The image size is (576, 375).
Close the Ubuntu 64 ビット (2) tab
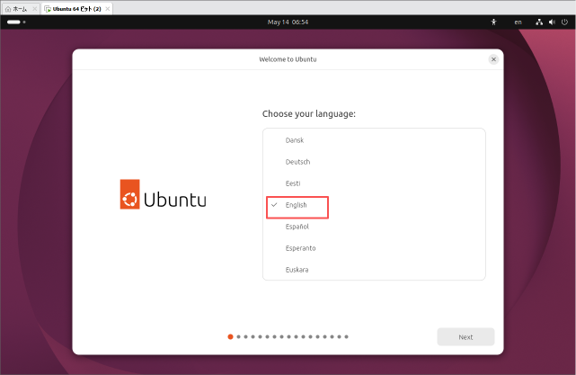[x=108, y=9]
